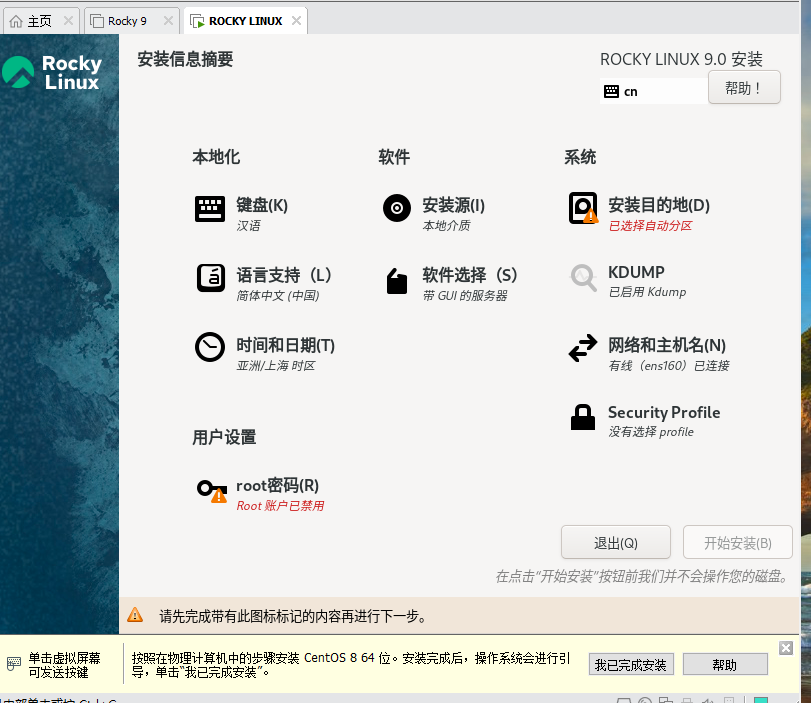Screen dimensions: 811x703
Task: Click the 帮助 button in the hint bar
Action: [725, 665]
